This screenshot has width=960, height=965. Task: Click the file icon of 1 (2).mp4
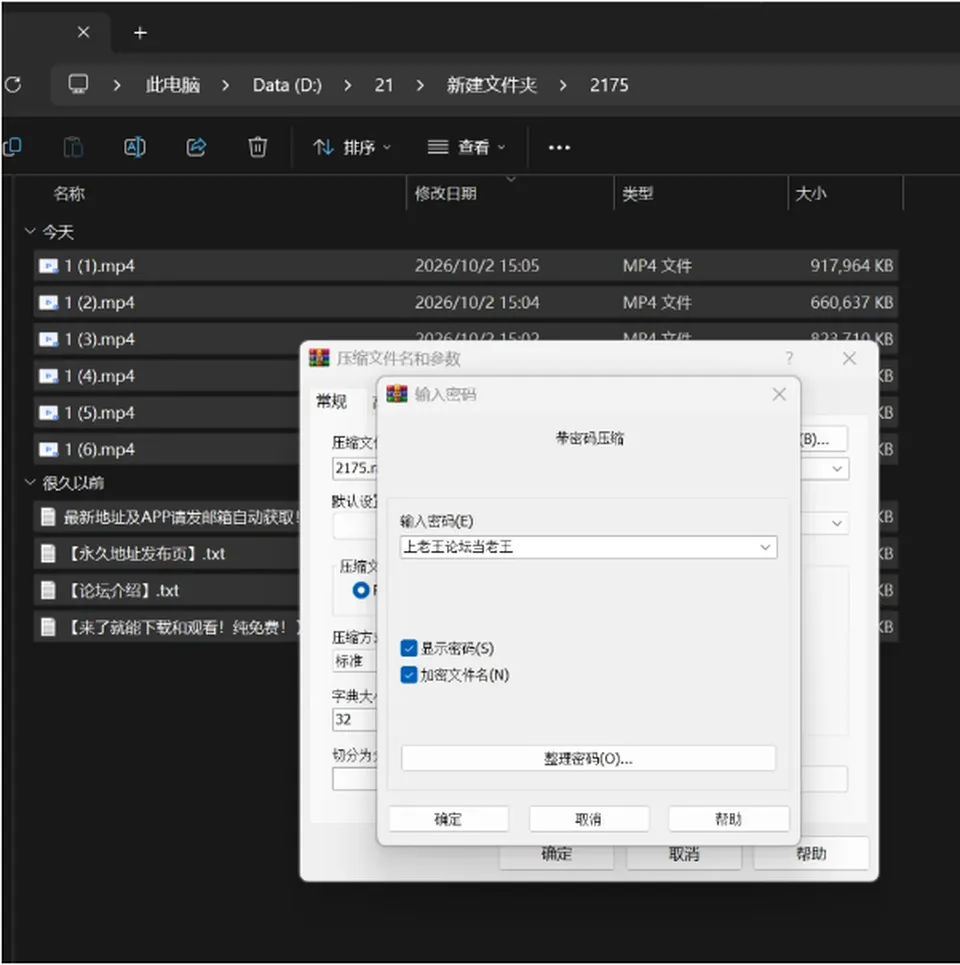point(48,303)
